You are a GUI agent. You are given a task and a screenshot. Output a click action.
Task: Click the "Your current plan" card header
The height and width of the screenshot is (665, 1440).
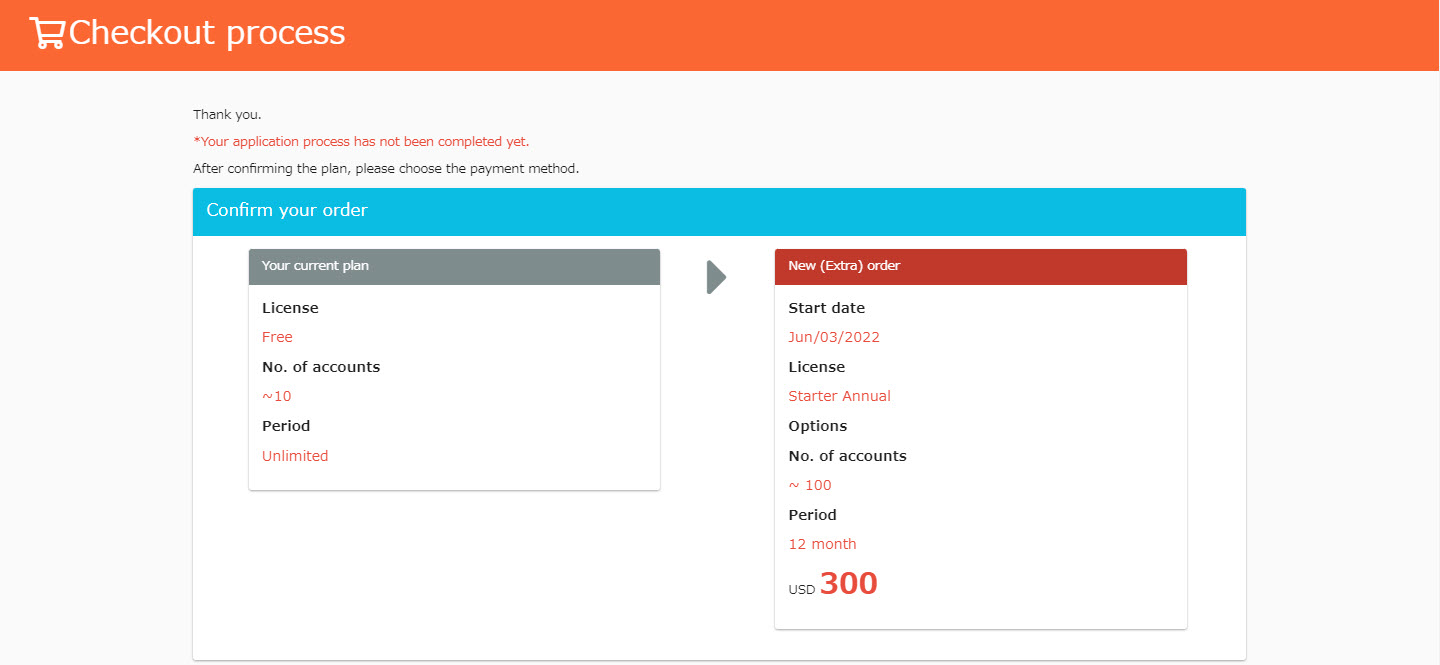click(x=315, y=266)
